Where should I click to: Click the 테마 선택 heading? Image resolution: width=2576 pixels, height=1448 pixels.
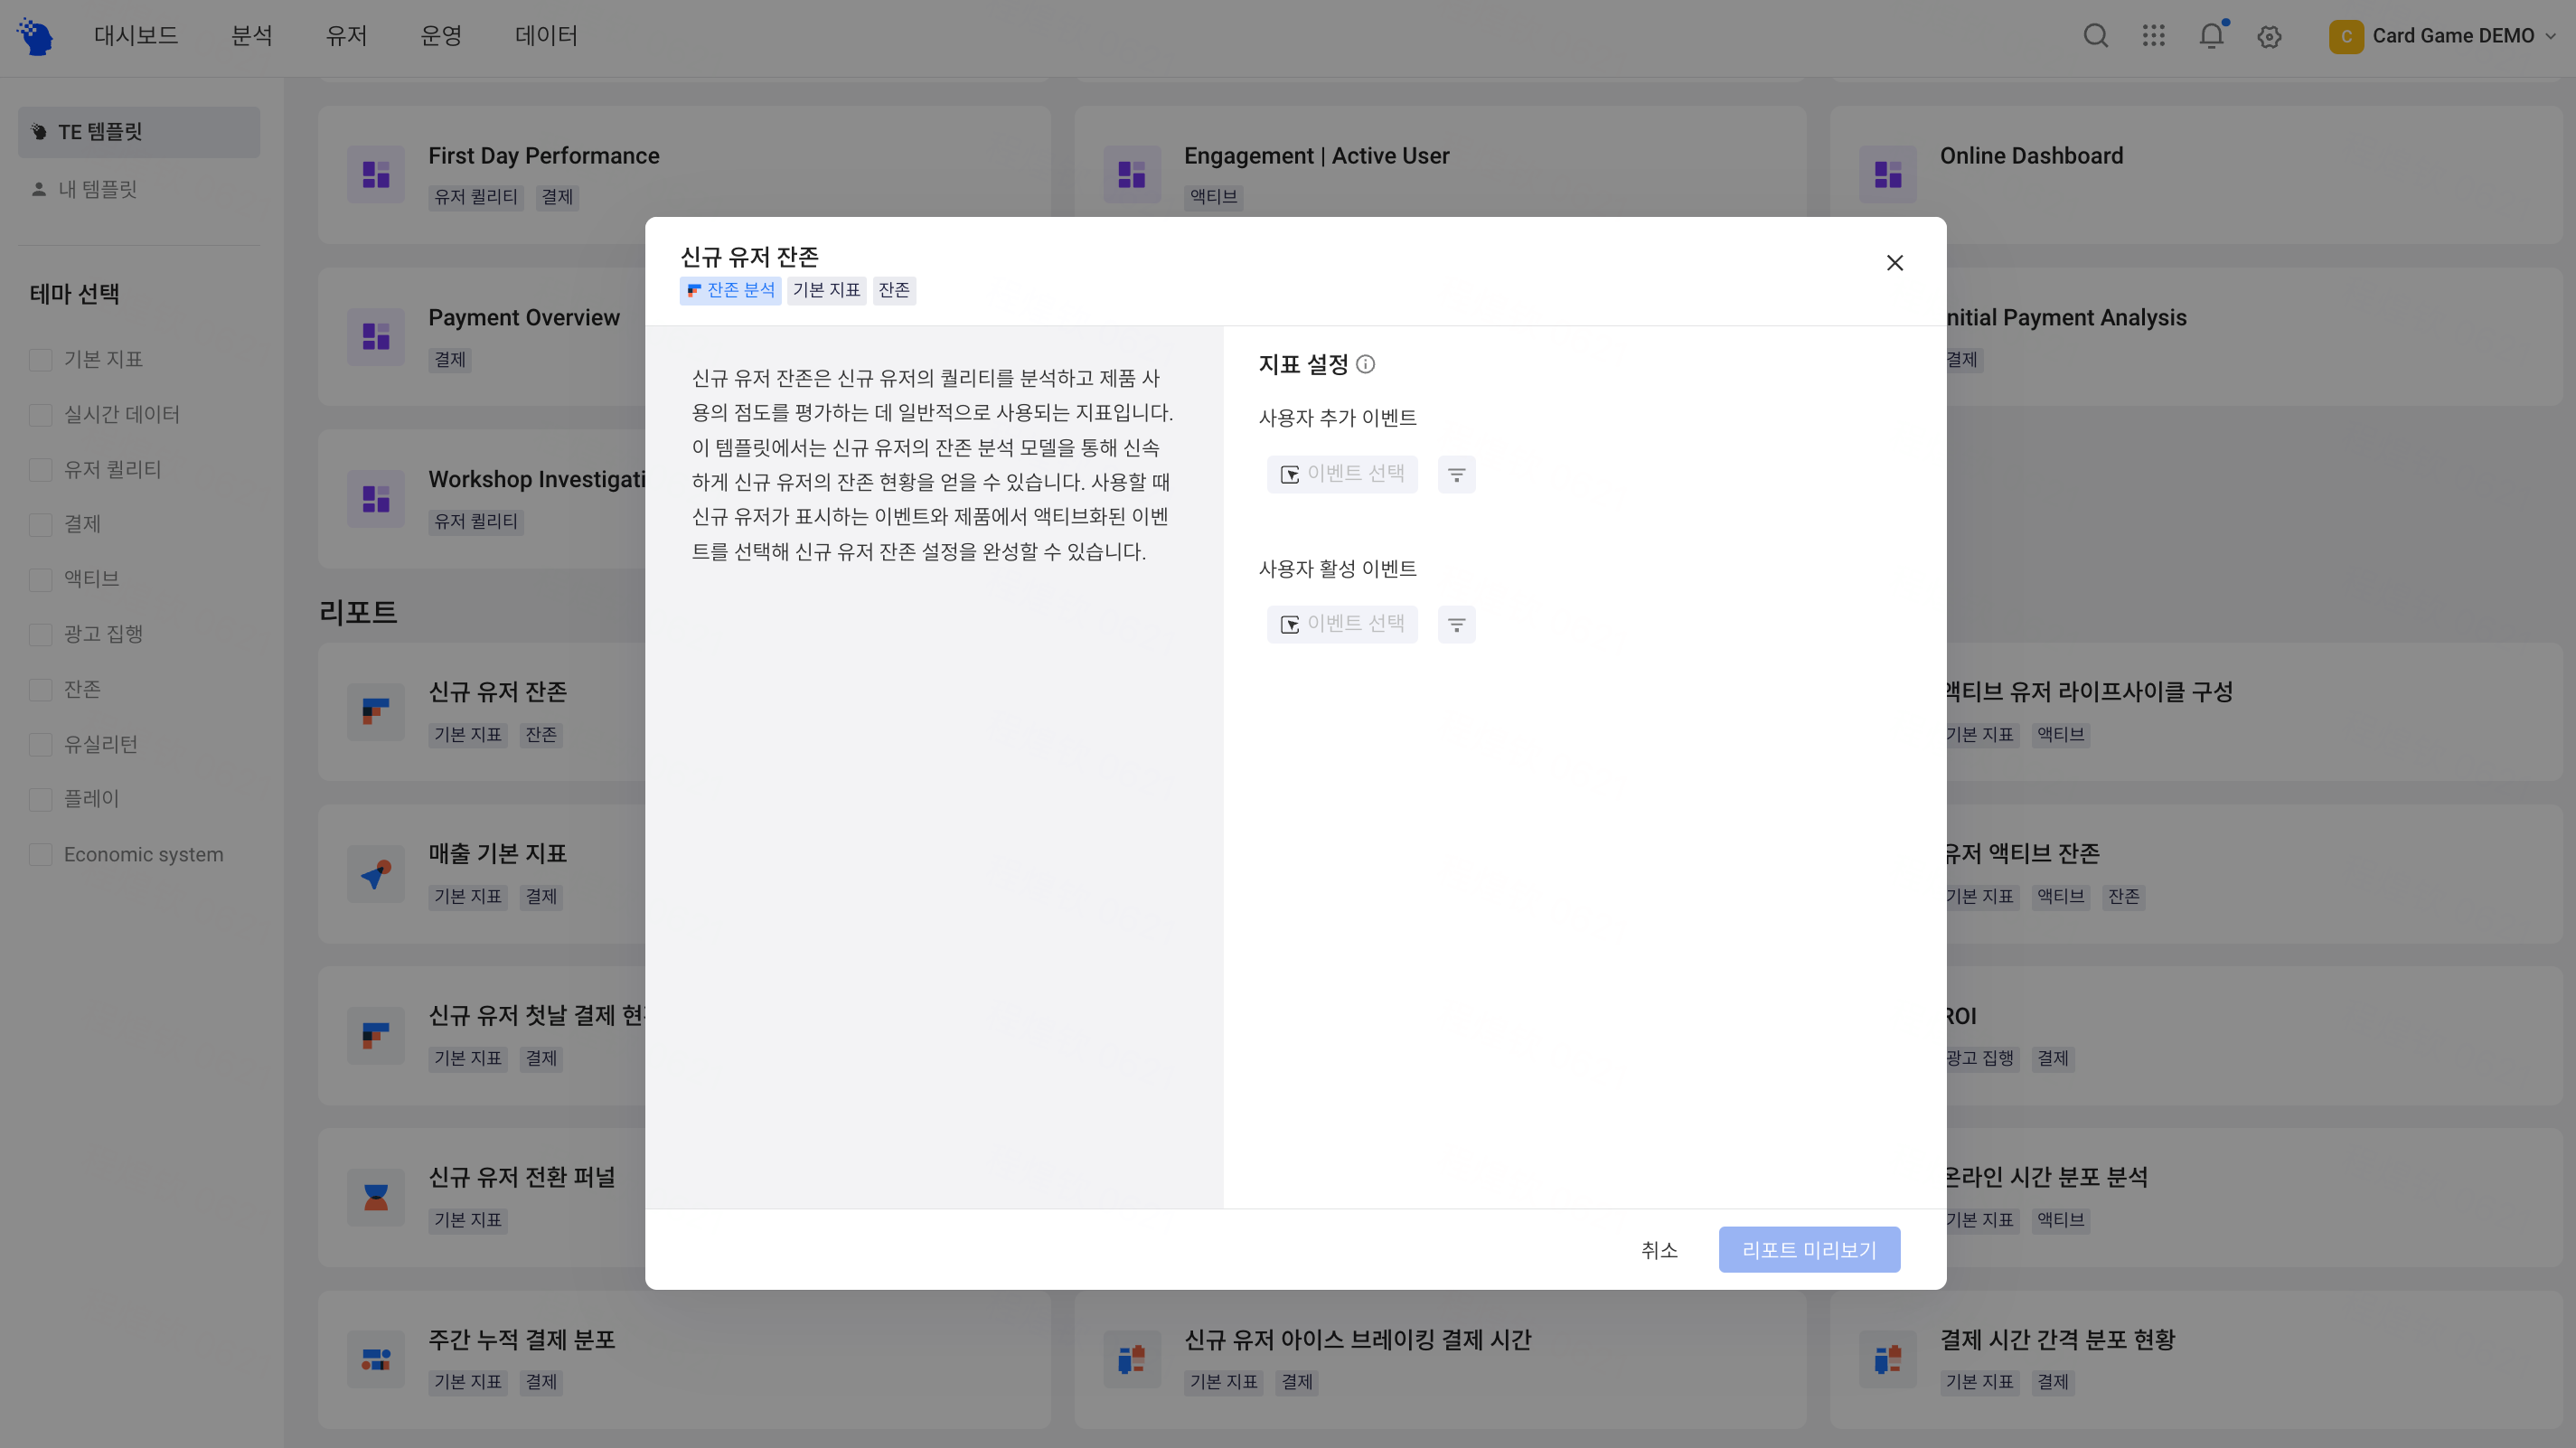(x=75, y=294)
